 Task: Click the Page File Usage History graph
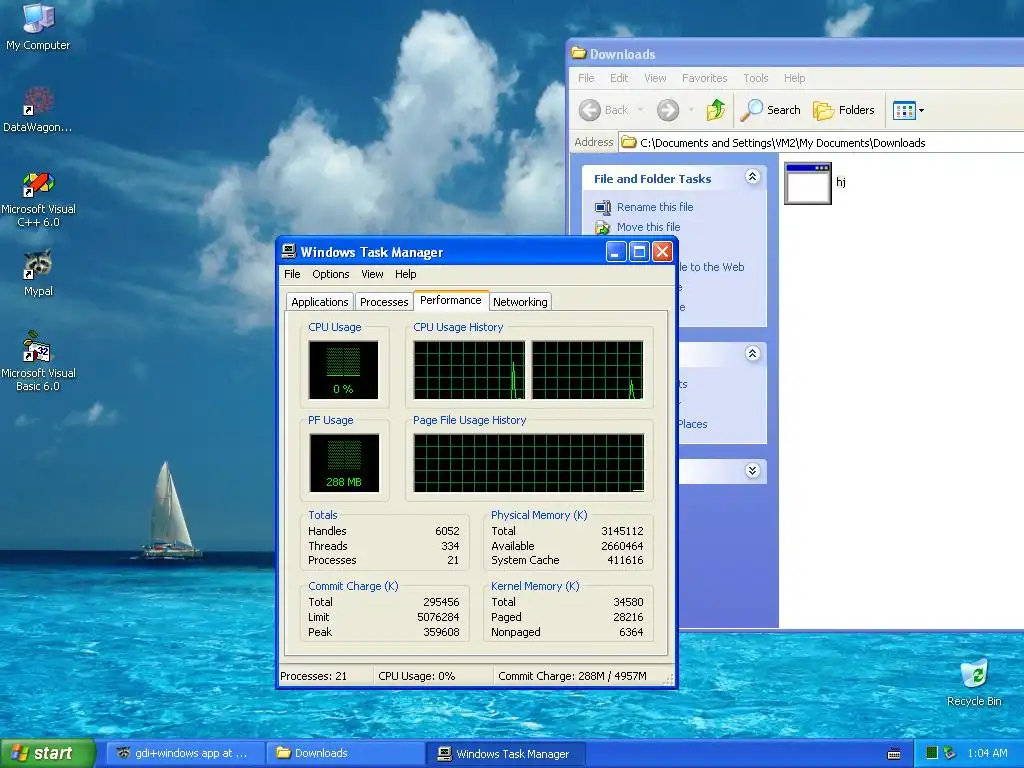[x=529, y=463]
